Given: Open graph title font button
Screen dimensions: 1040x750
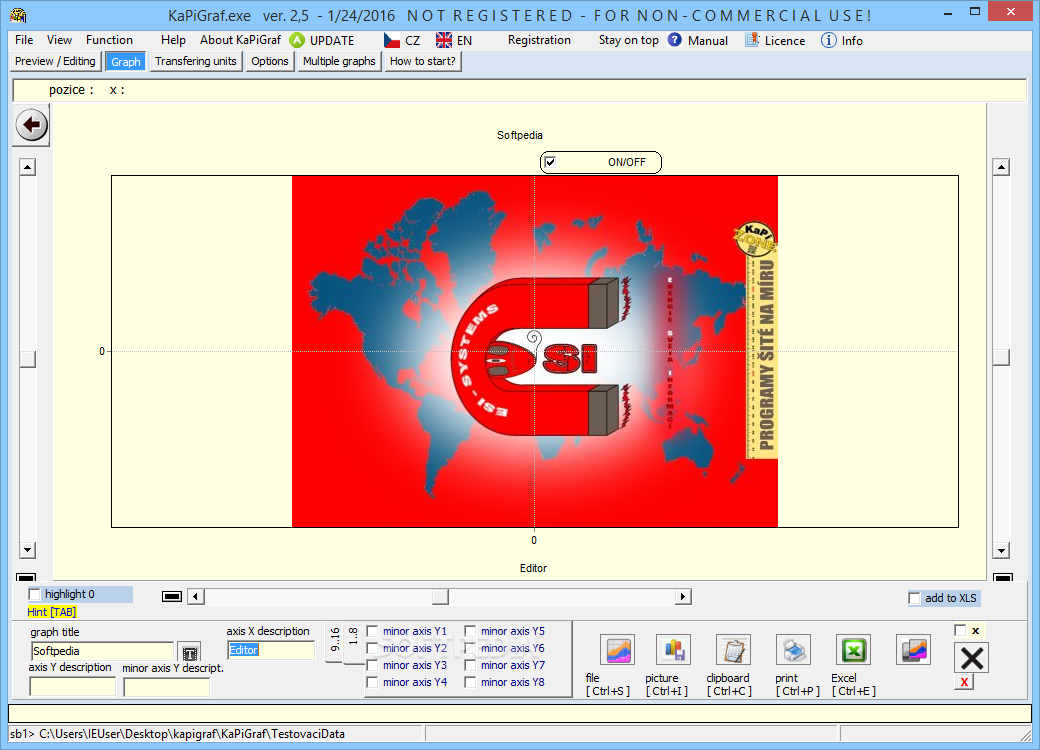Looking at the screenshot, I should pos(189,653).
